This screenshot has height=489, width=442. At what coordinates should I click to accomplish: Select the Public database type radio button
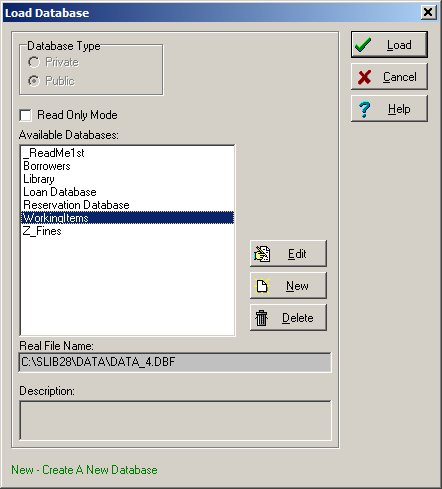click(x=34, y=81)
